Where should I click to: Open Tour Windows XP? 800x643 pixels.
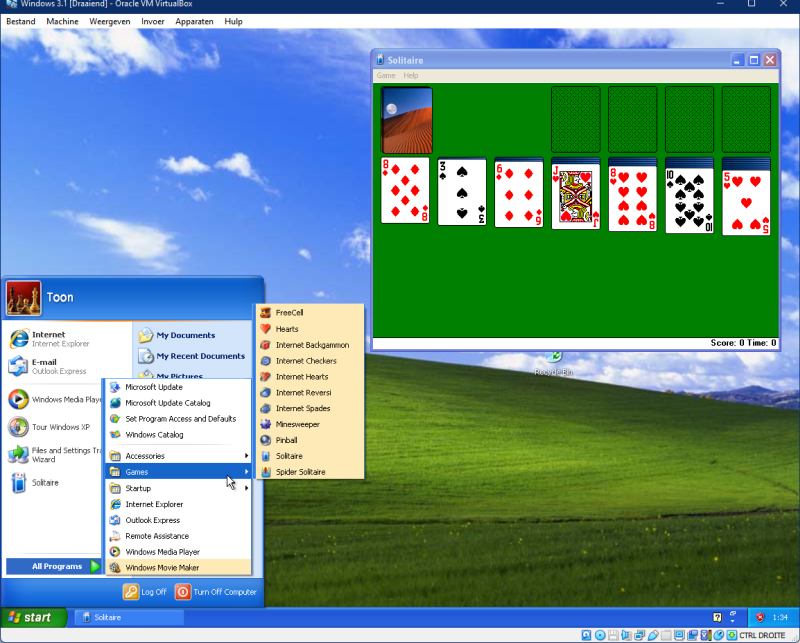(54, 427)
